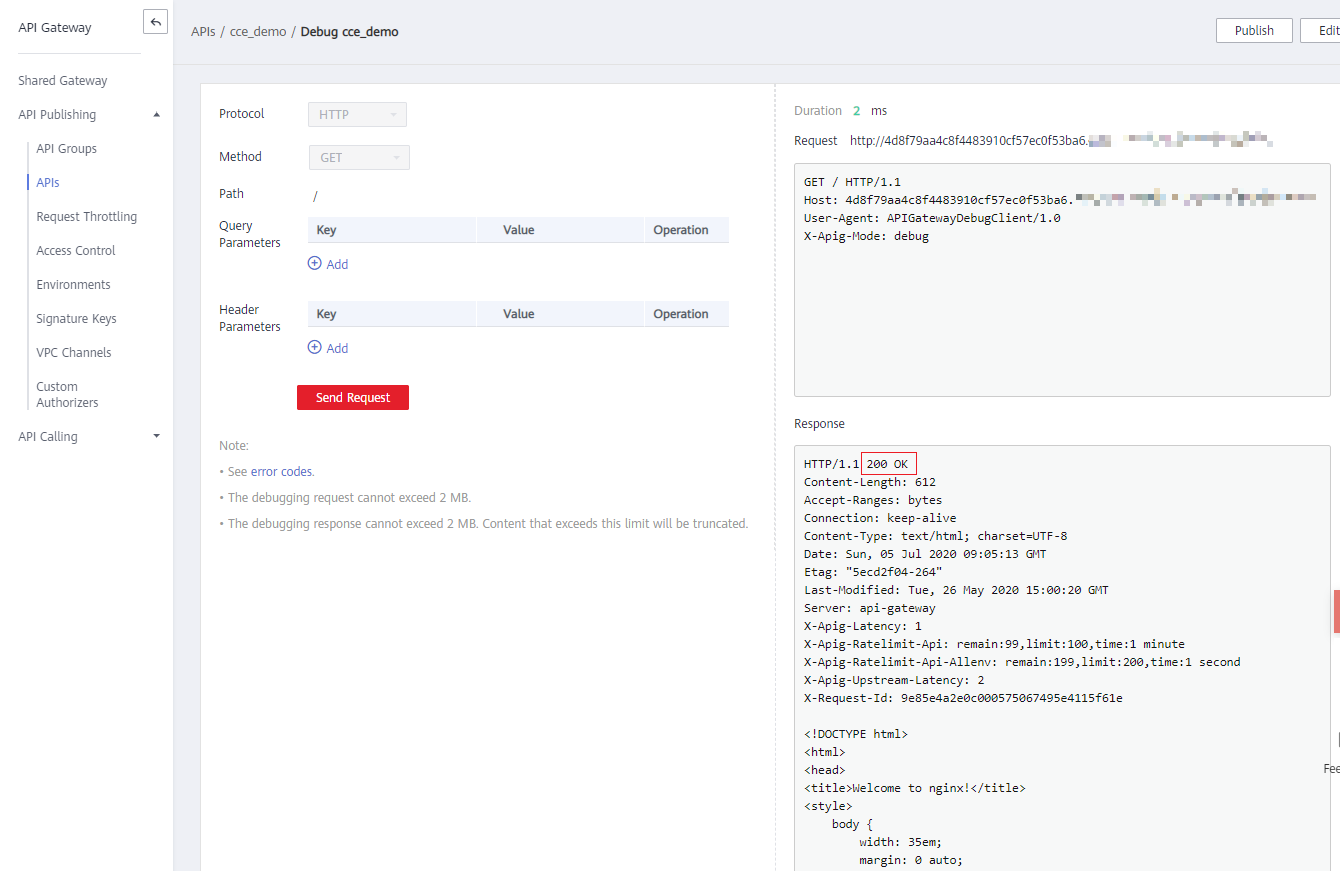Image resolution: width=1340 pixels, height=871 pixels.
Task: Click the Server: api-gateway line
Action: tap(870, 608)
